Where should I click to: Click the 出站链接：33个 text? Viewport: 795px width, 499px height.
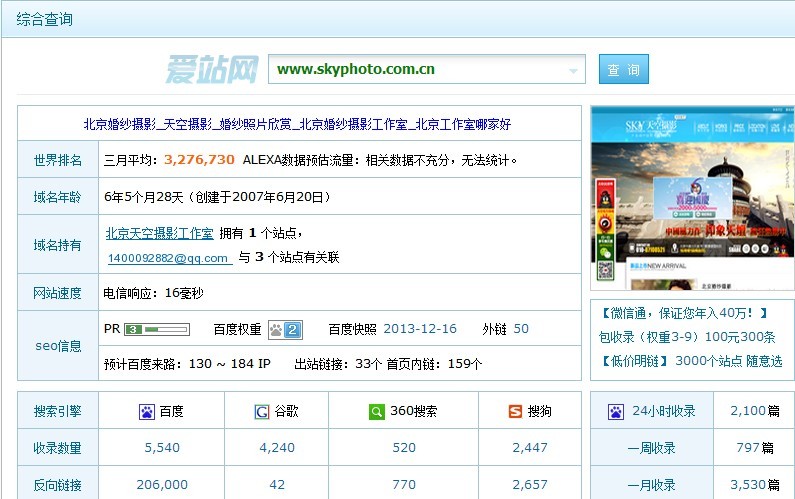click(x=338, y=364)
